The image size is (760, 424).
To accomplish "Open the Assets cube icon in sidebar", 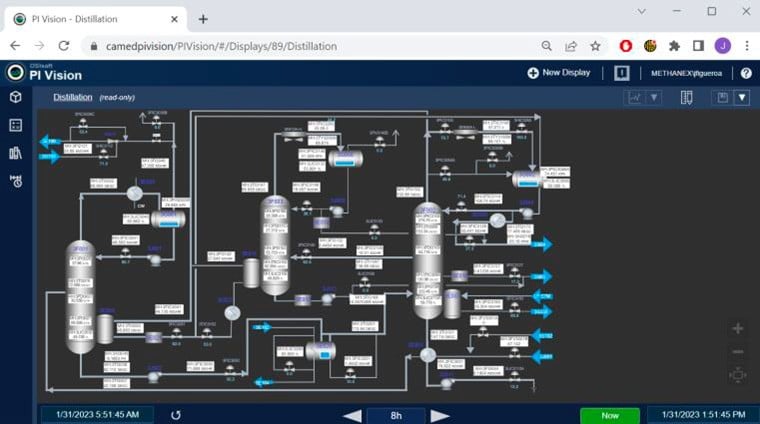I will (15, 97).
